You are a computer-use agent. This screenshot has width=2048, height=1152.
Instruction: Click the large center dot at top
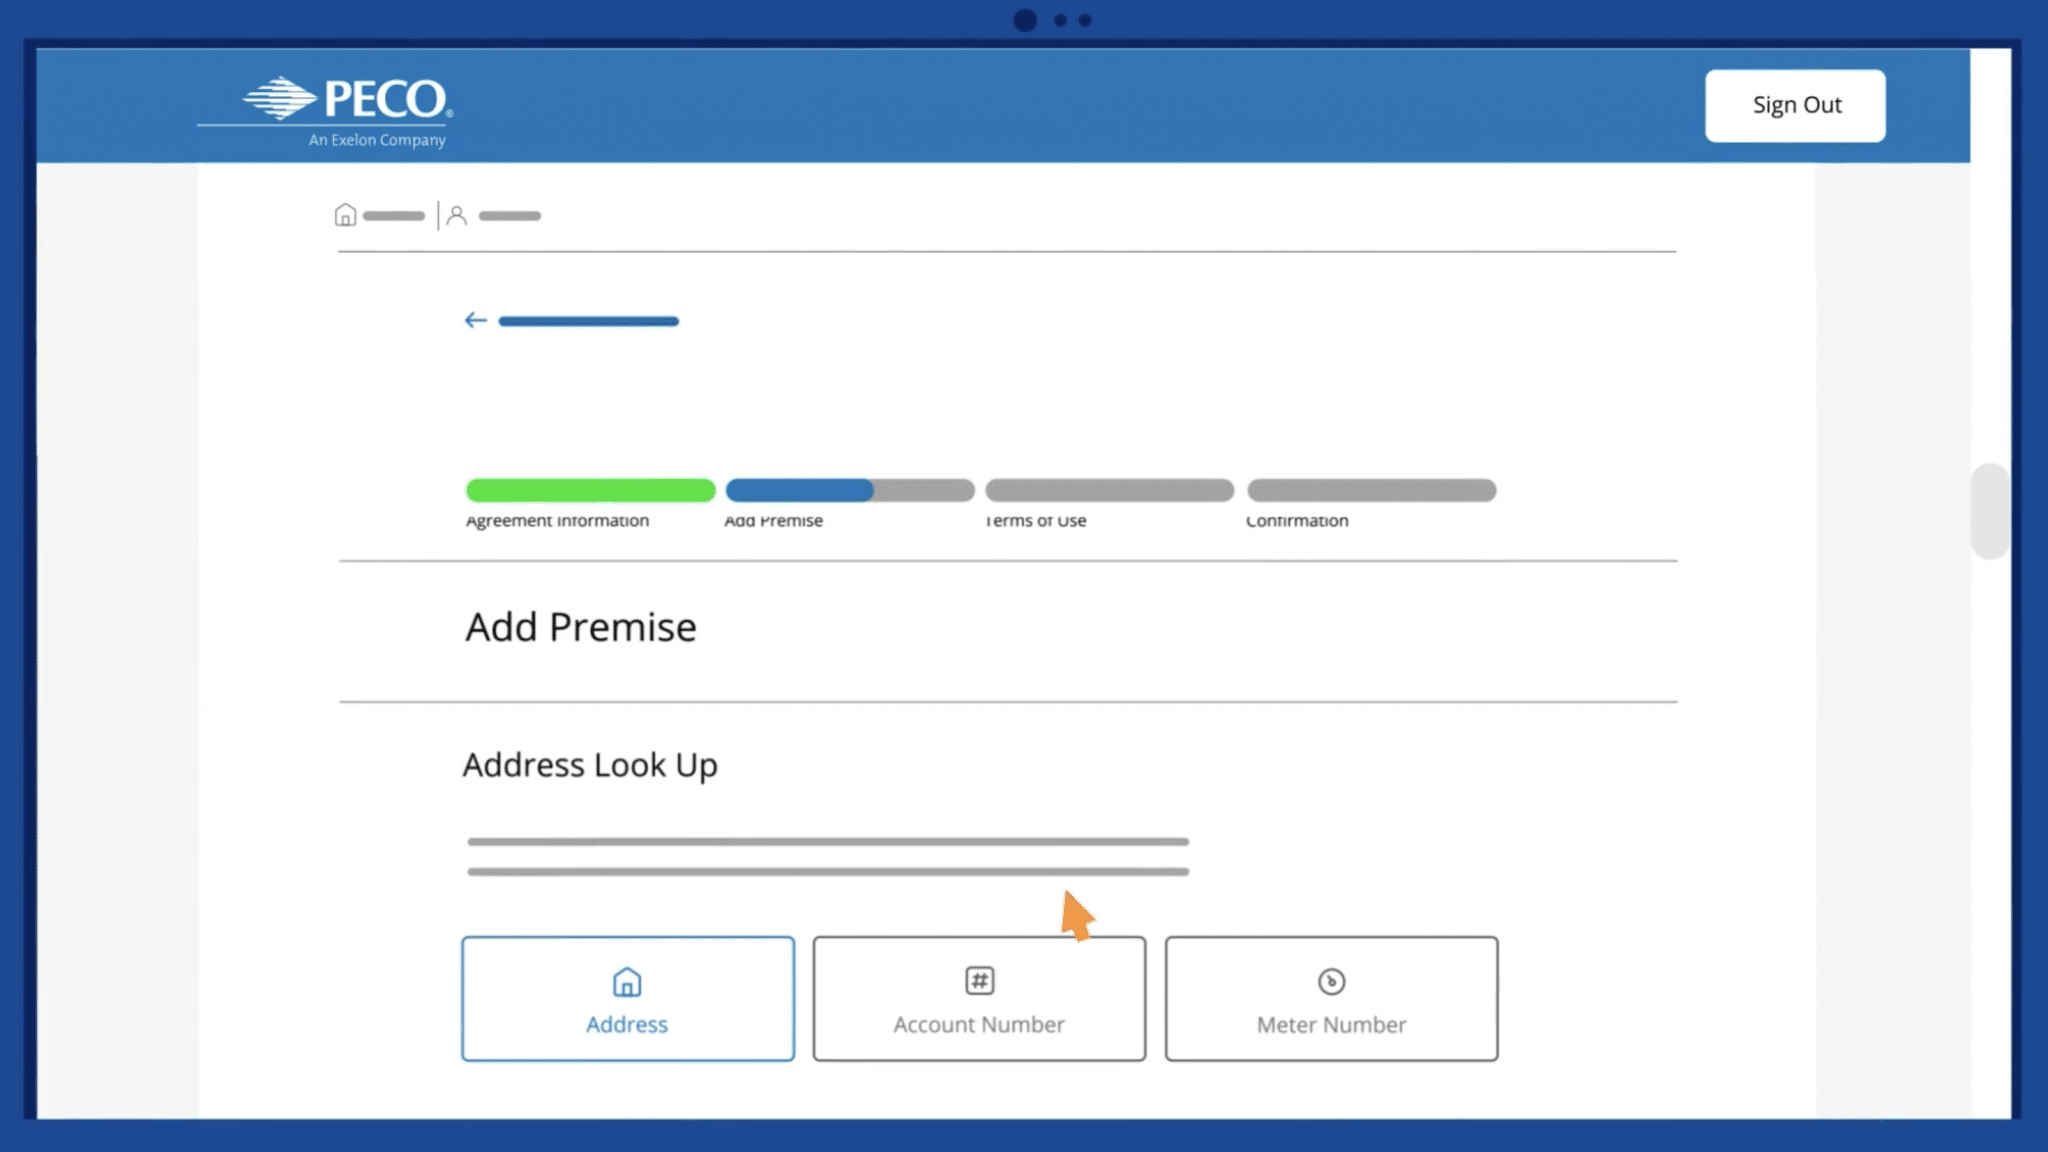[1025, 20]
